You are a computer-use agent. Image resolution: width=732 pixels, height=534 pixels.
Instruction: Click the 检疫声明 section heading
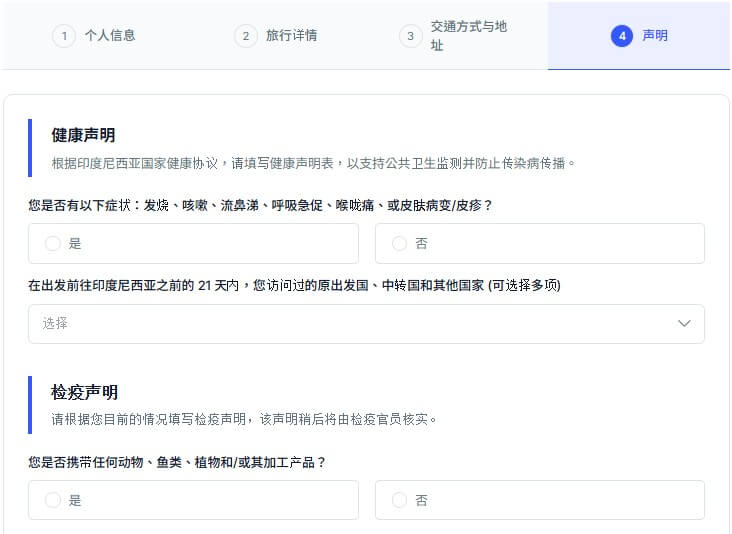(84, 392)
